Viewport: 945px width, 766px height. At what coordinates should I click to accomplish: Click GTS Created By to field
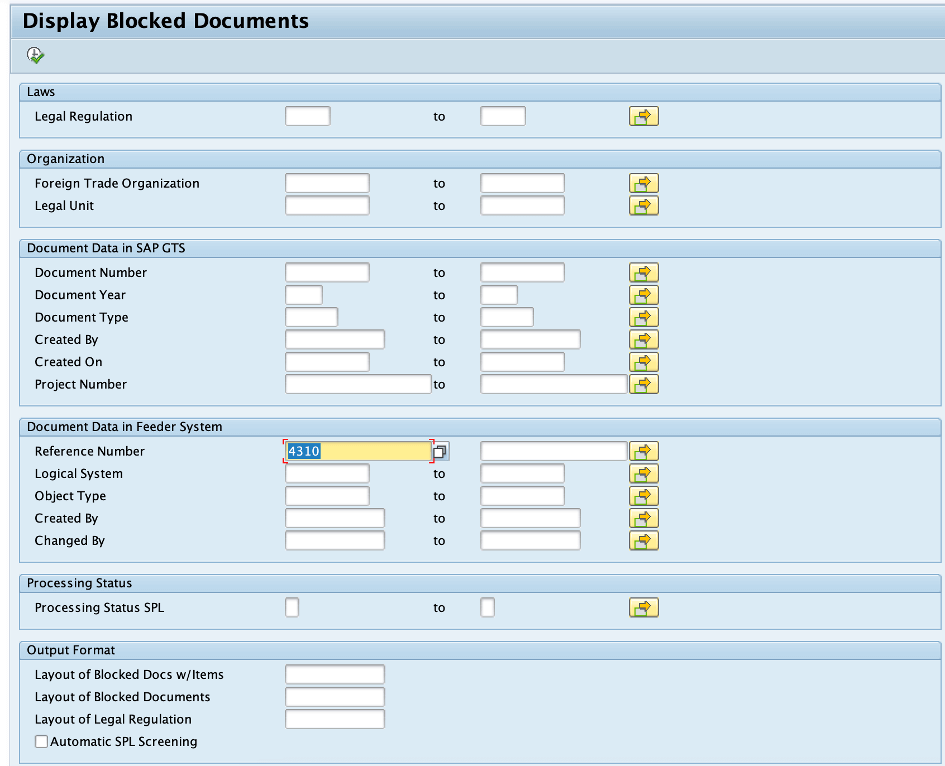[530, 339]
